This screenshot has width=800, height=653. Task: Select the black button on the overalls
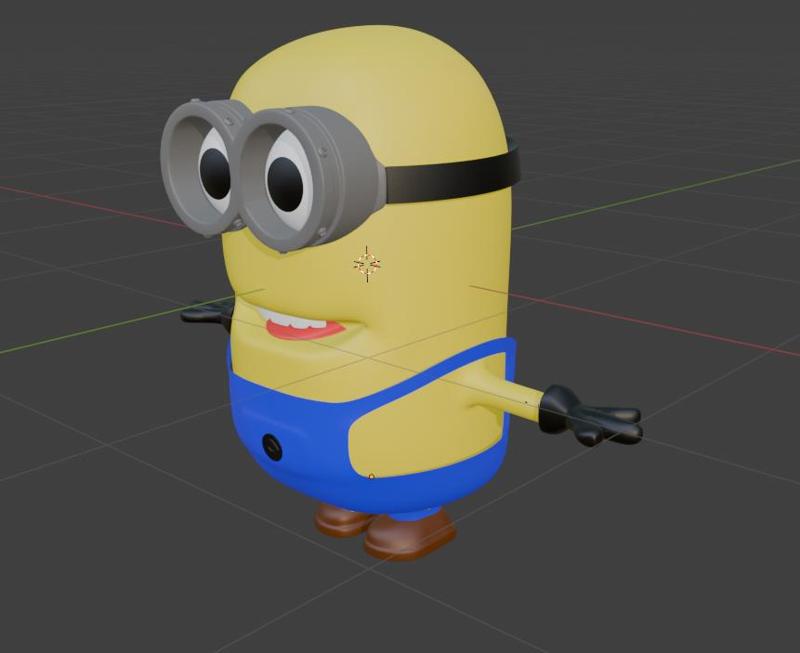[272, 446]
